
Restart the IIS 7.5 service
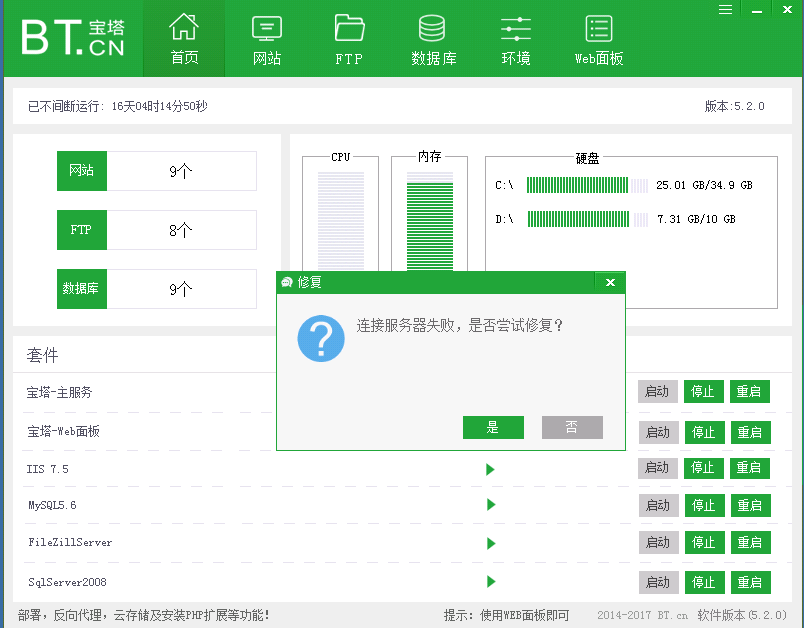pos(750,468)
